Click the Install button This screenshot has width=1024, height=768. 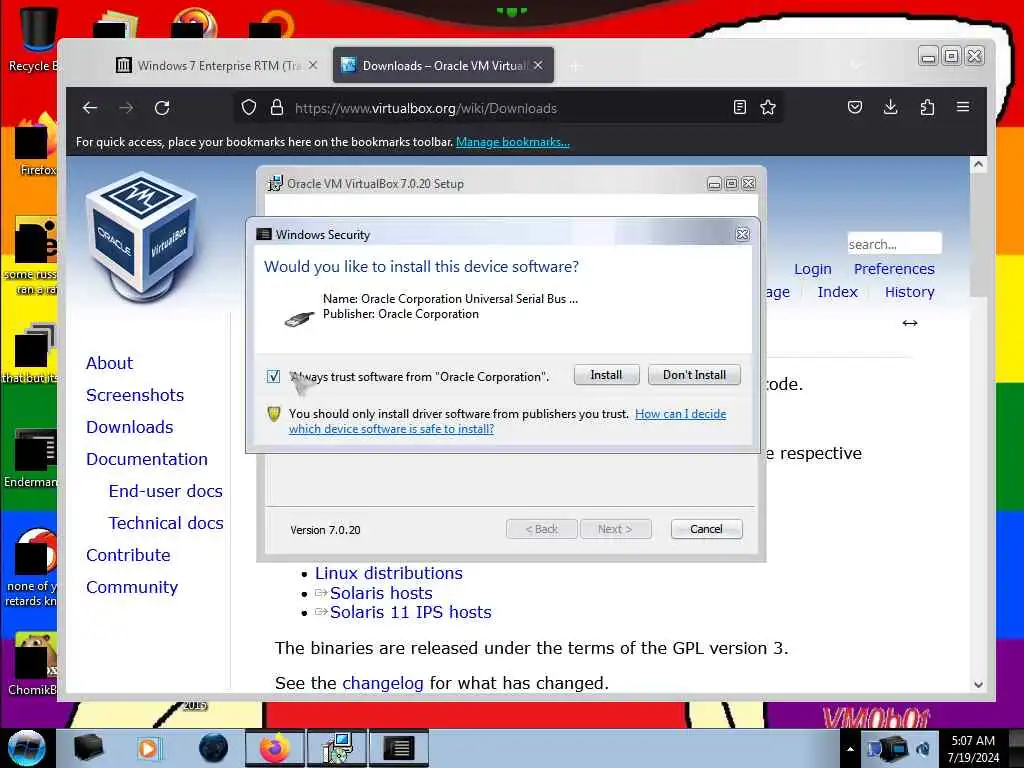coord(606,375)
